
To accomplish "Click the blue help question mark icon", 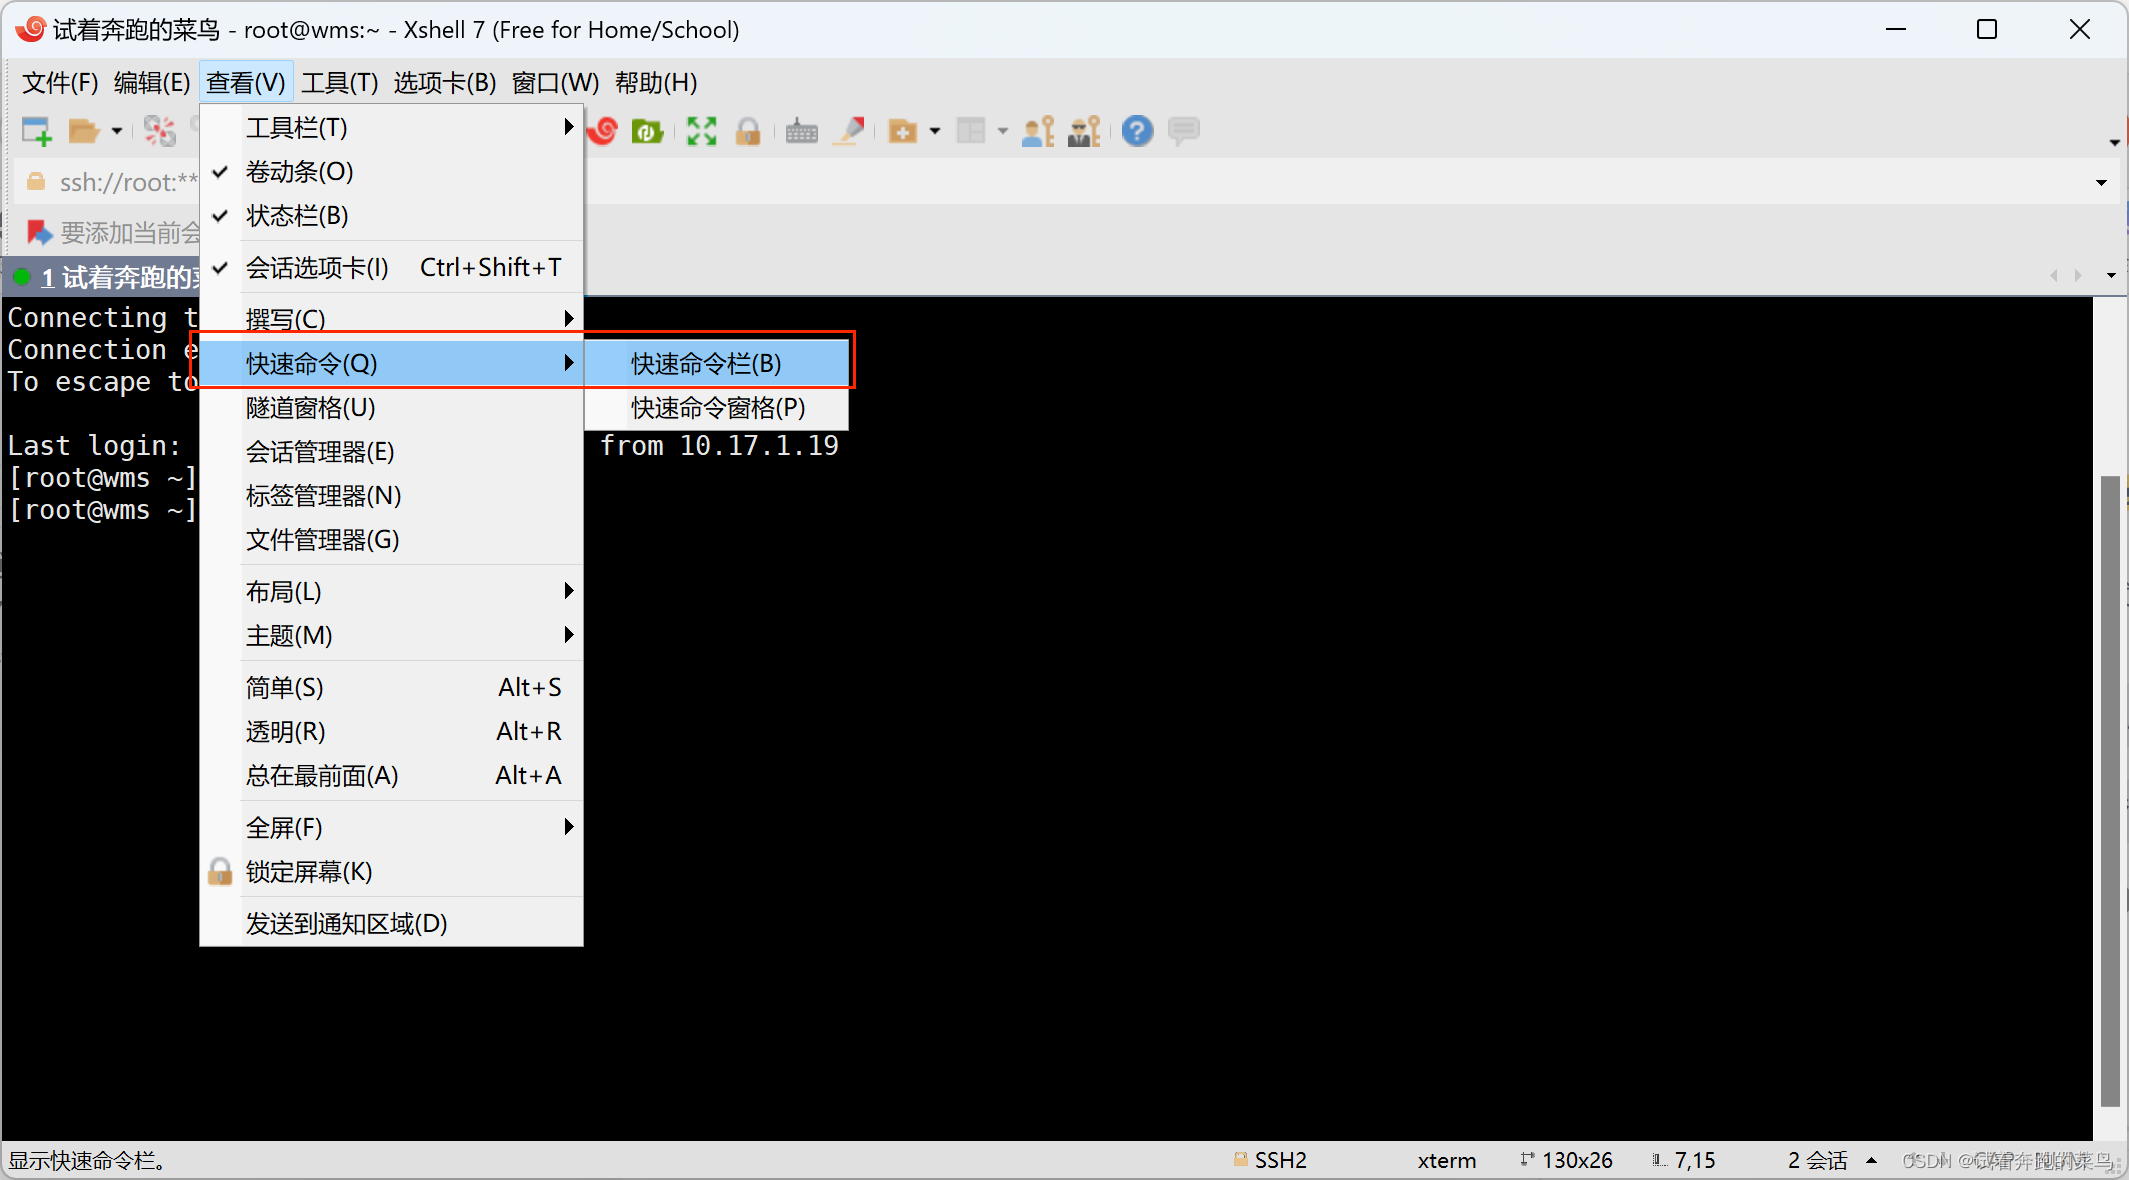I will coord(1137,131).
